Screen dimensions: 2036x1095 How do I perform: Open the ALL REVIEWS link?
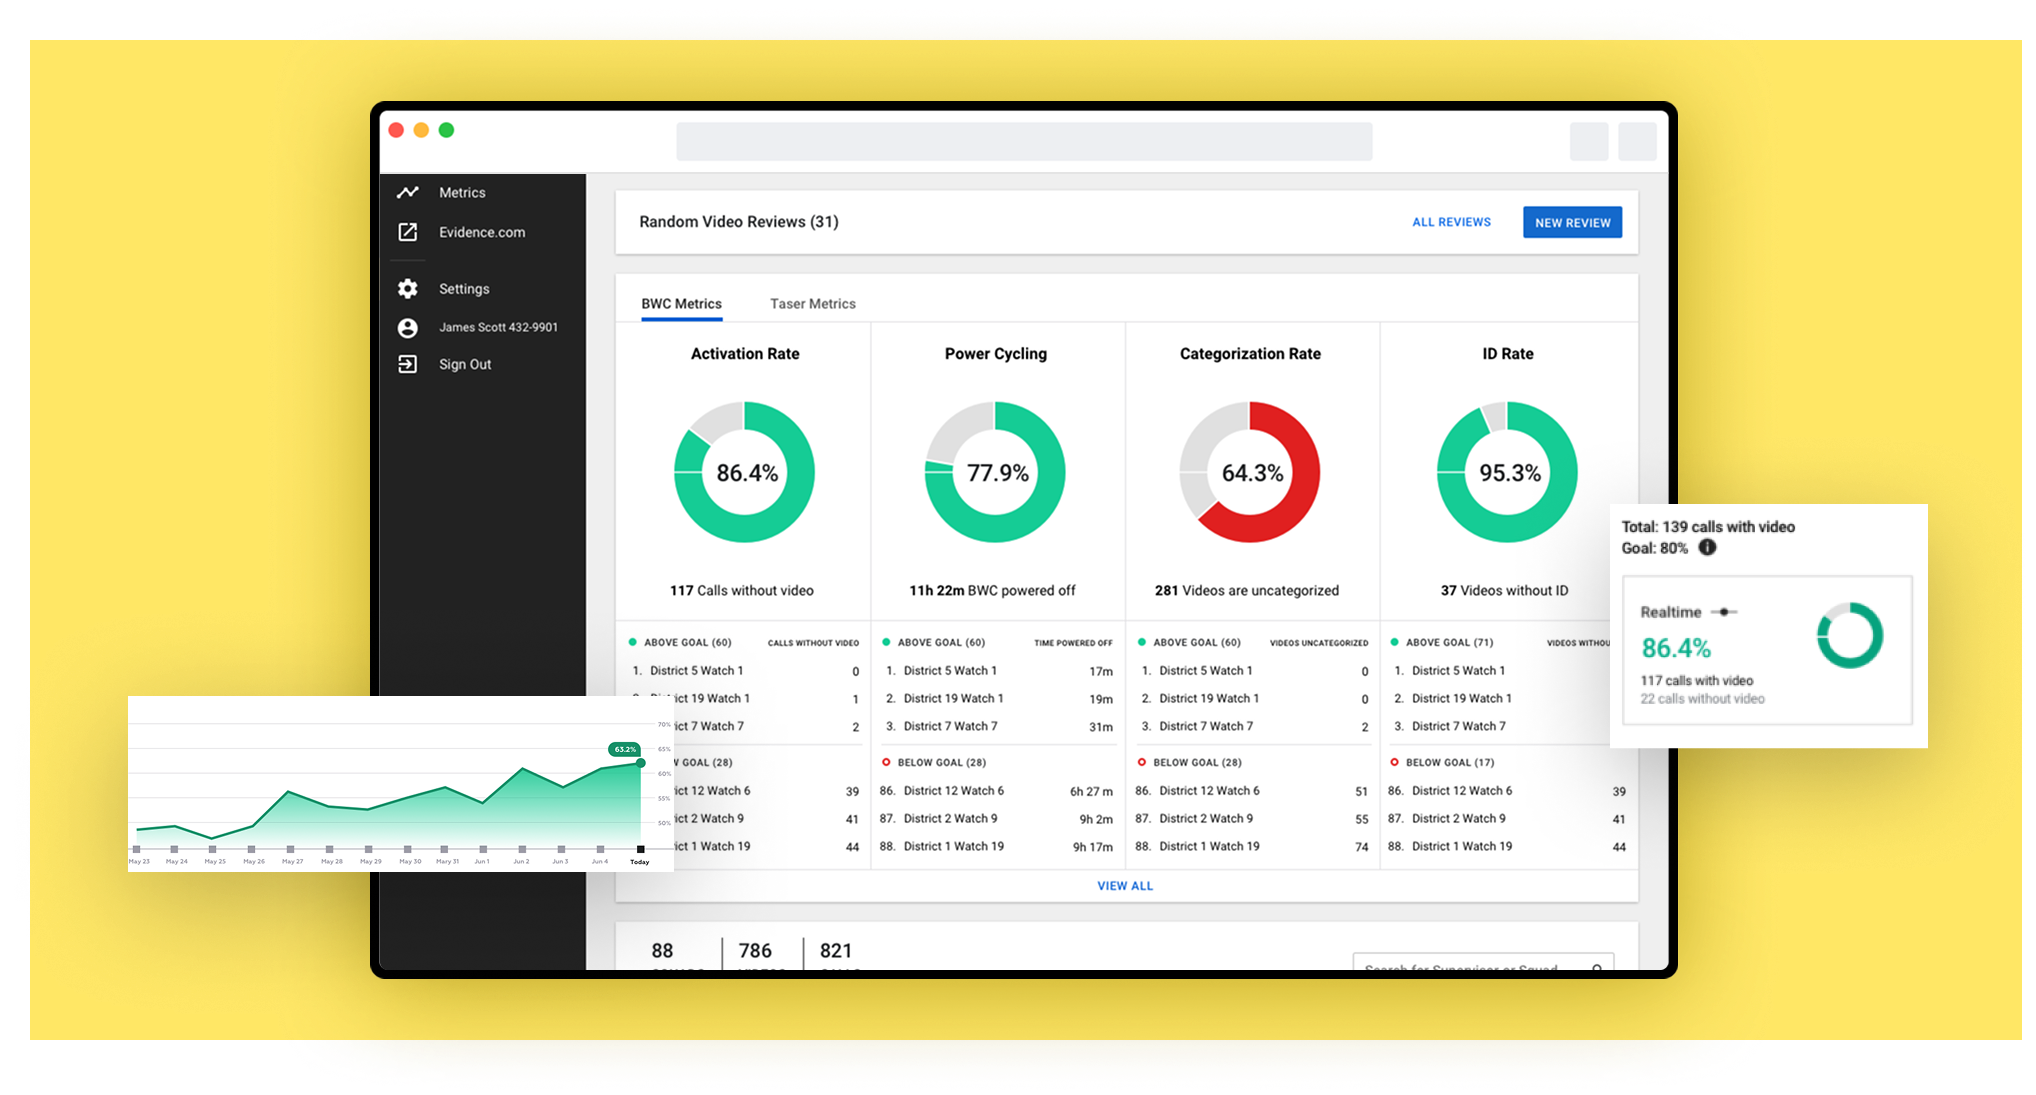(x=1451, y=222)
